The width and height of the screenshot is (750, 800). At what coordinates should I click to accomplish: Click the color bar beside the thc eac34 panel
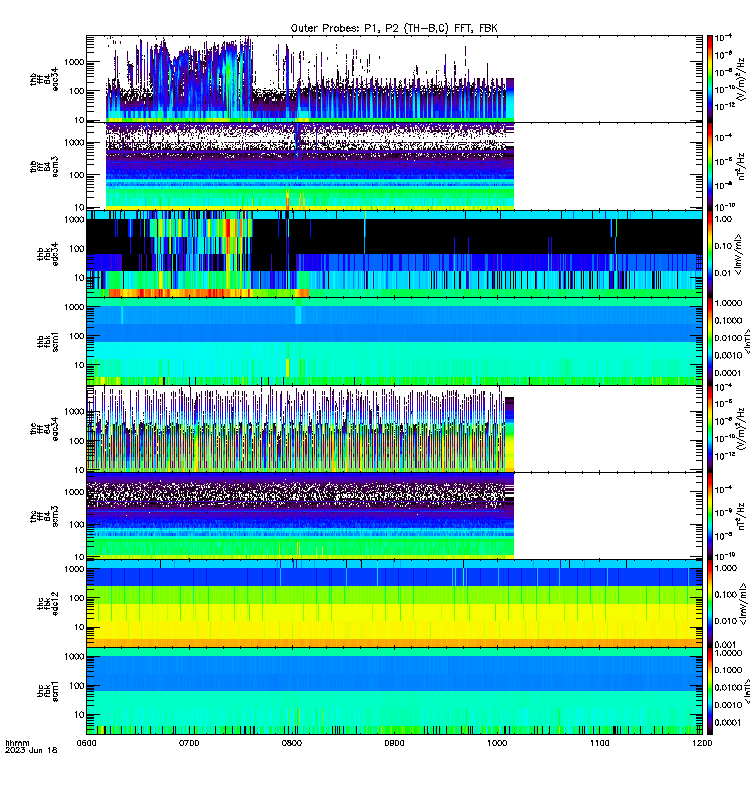(x=710, y=429)
